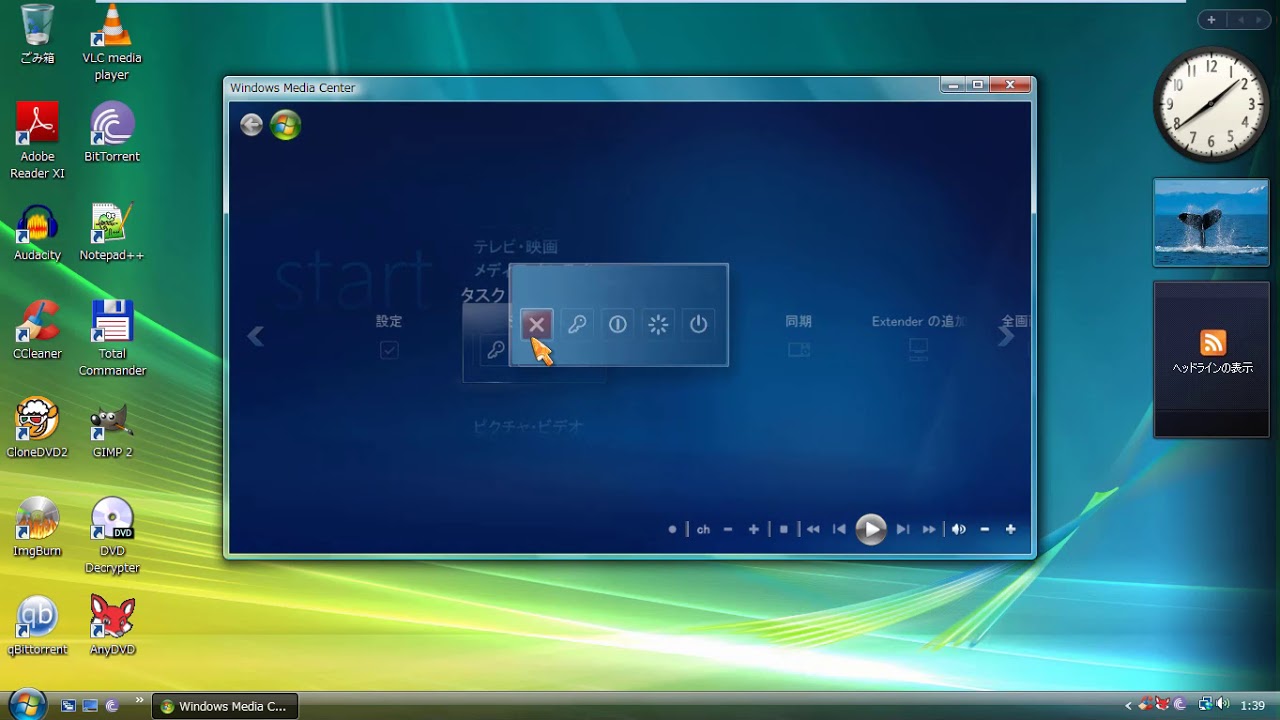The height and width of the screenshot is (720, 1280).
Task: Open qBittorrent desktop shortcut
Action: pyautogui.click(x=37, y=625)
